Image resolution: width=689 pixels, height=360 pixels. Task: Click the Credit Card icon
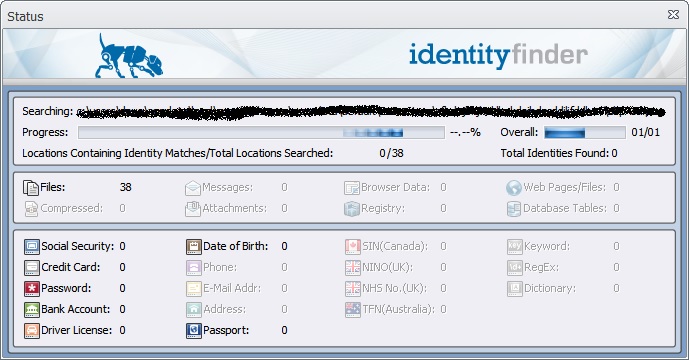click(x=32, y=267)
